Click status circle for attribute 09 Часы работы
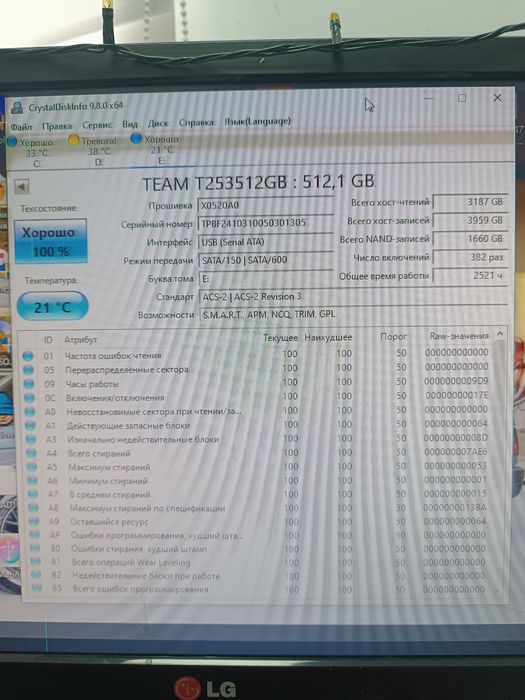Screen dimensions: 525x700 coord(29,384)
